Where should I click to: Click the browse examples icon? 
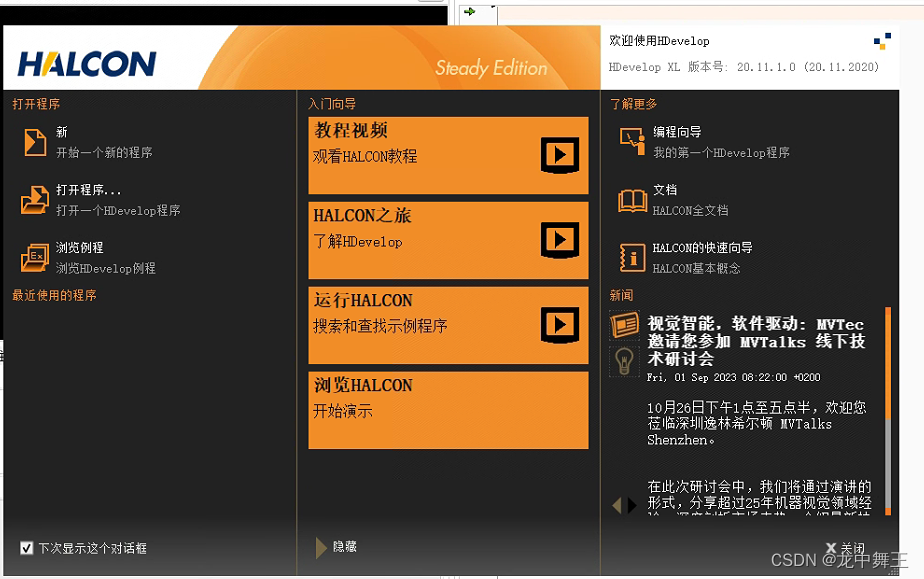(x=35, y=258)
